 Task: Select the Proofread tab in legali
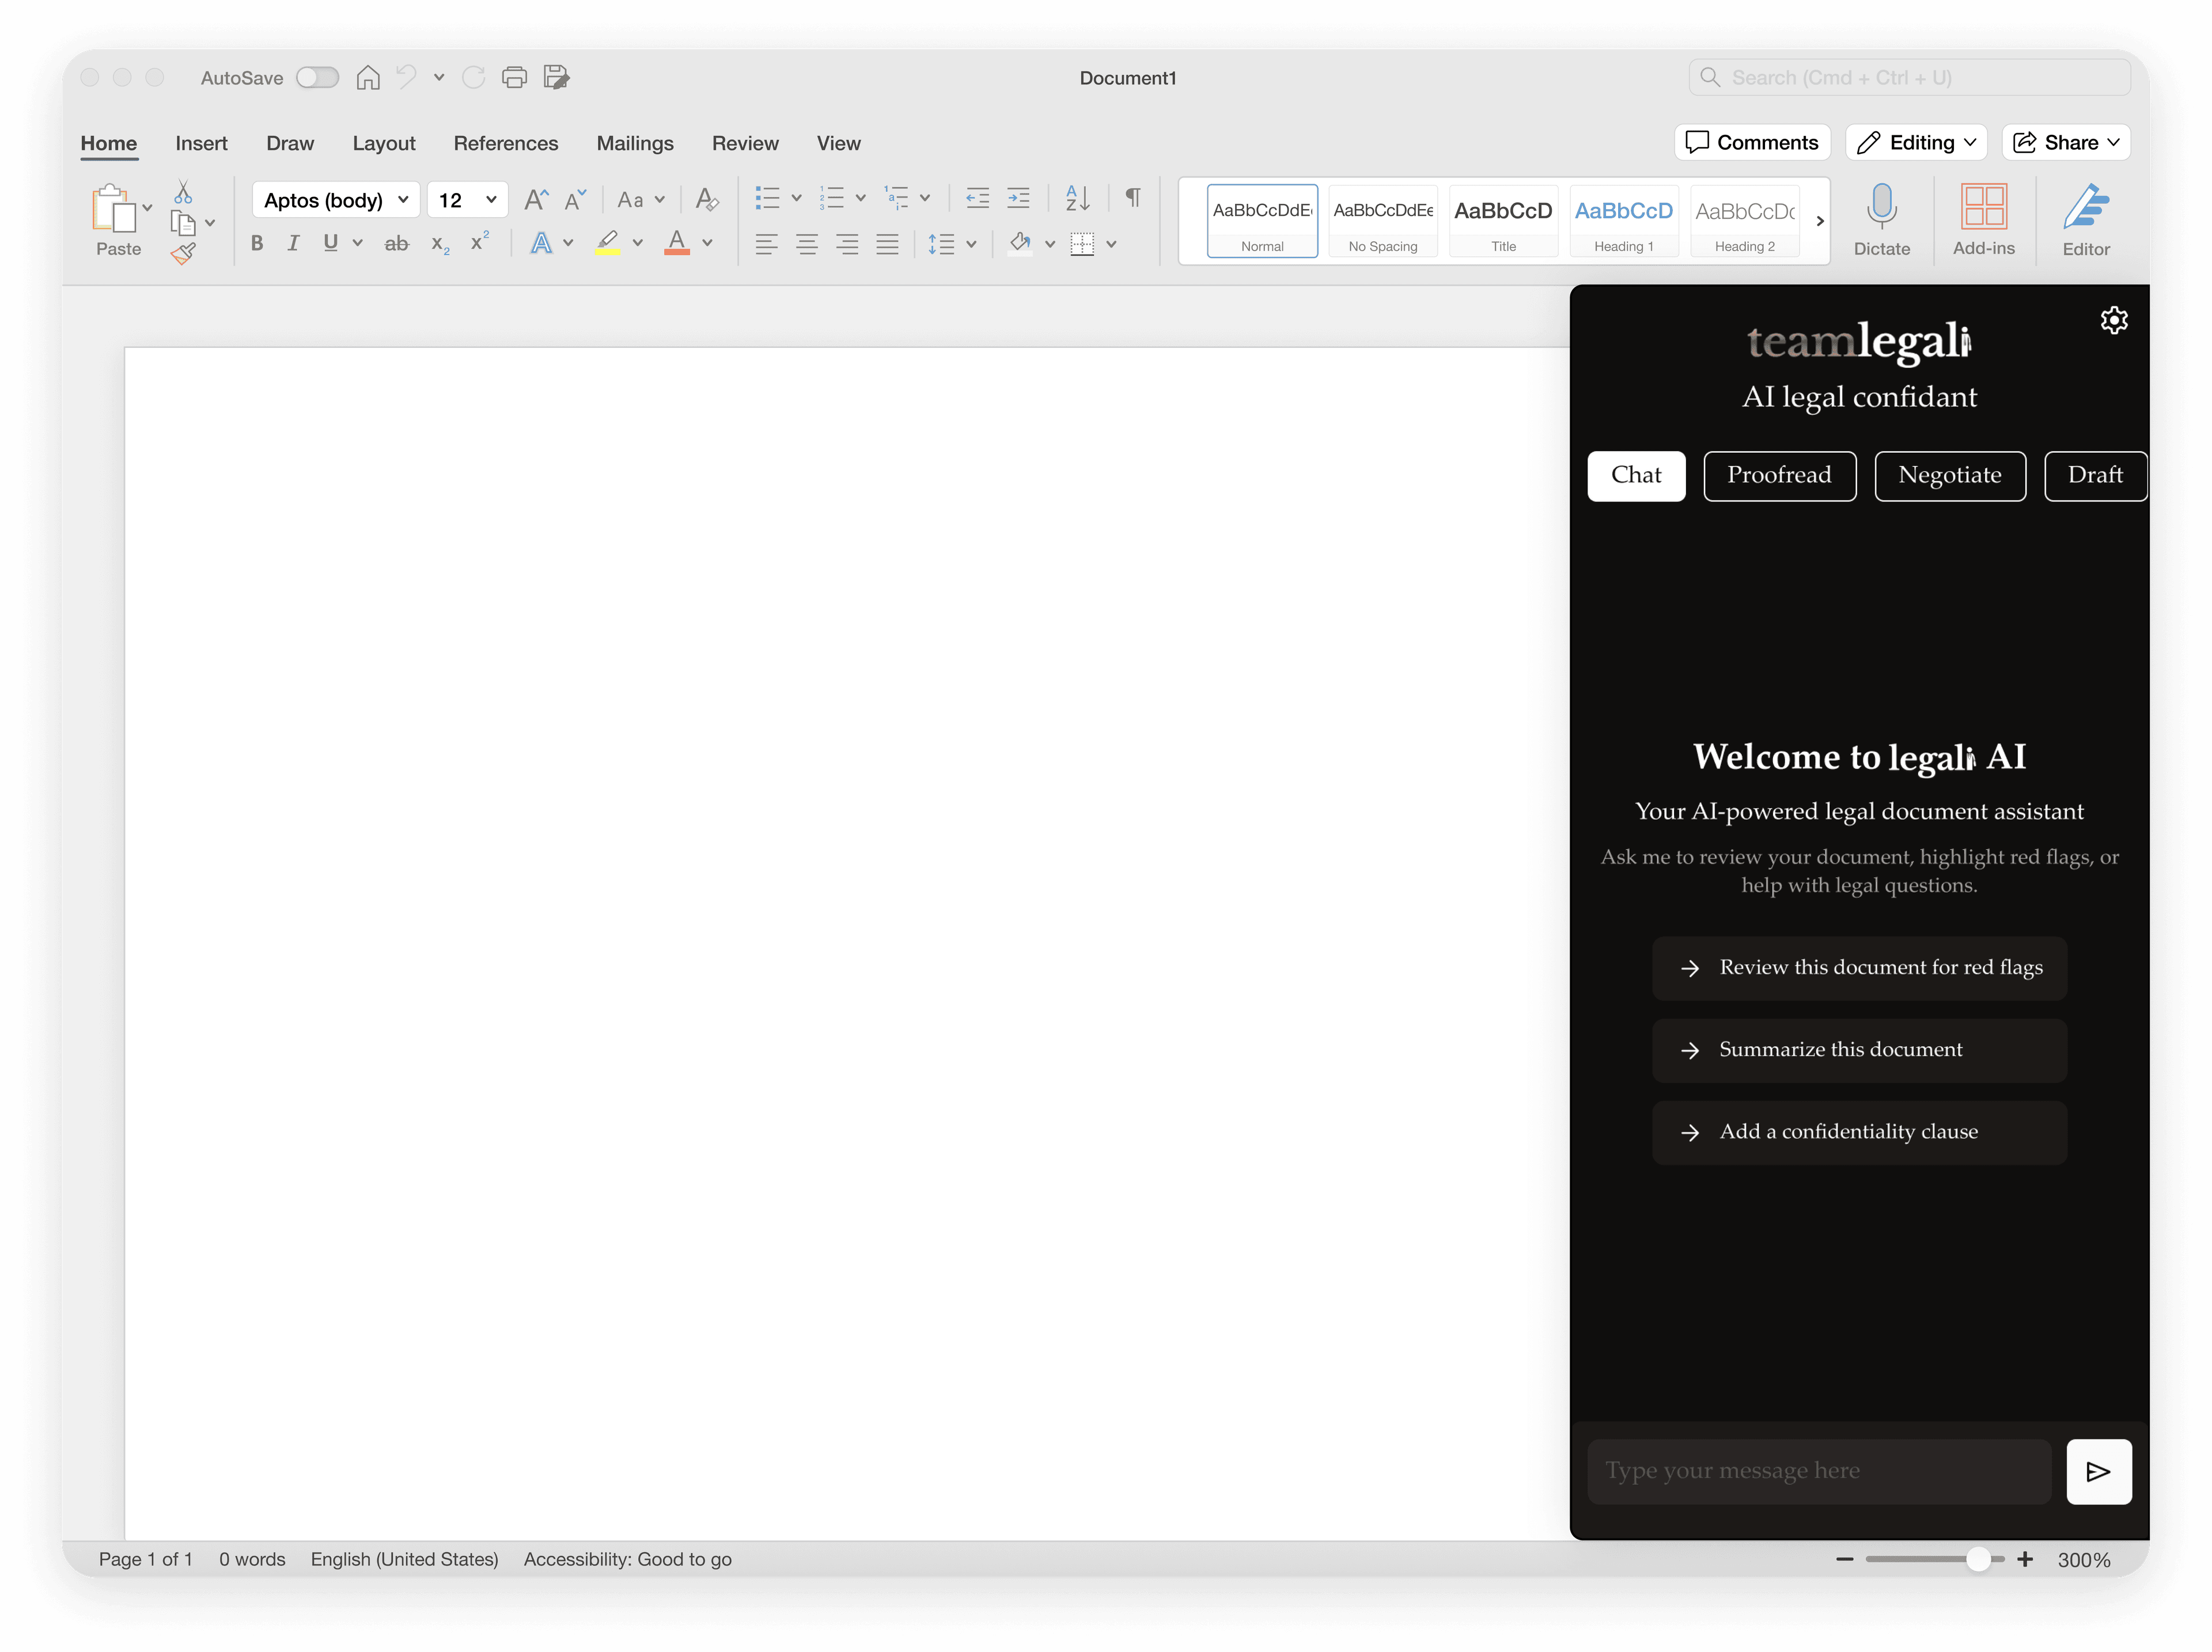coord(1780,475)
